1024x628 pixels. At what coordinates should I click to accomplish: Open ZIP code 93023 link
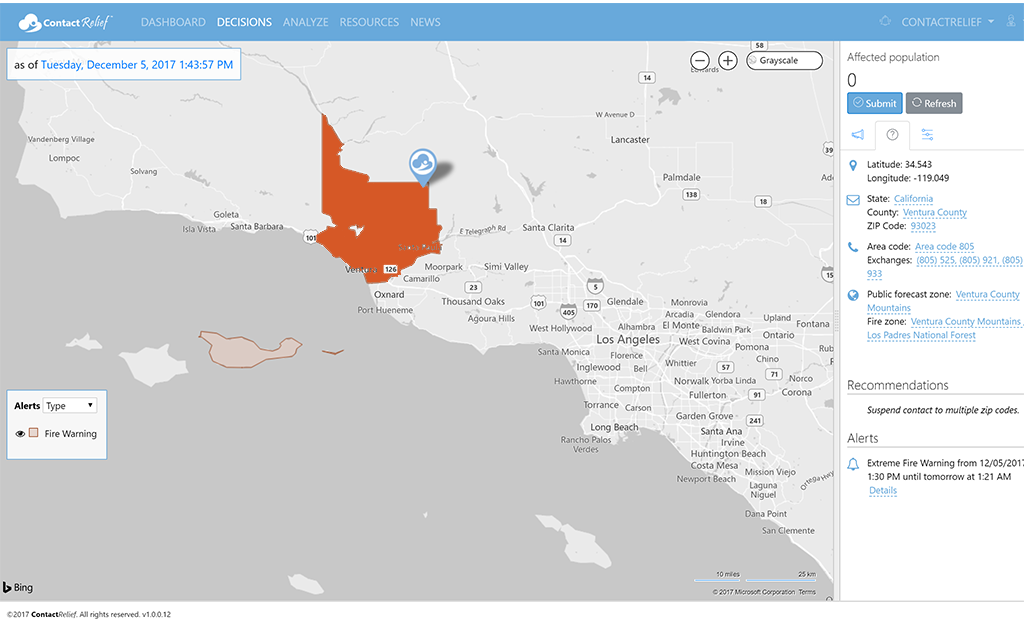tap(923, 226)
